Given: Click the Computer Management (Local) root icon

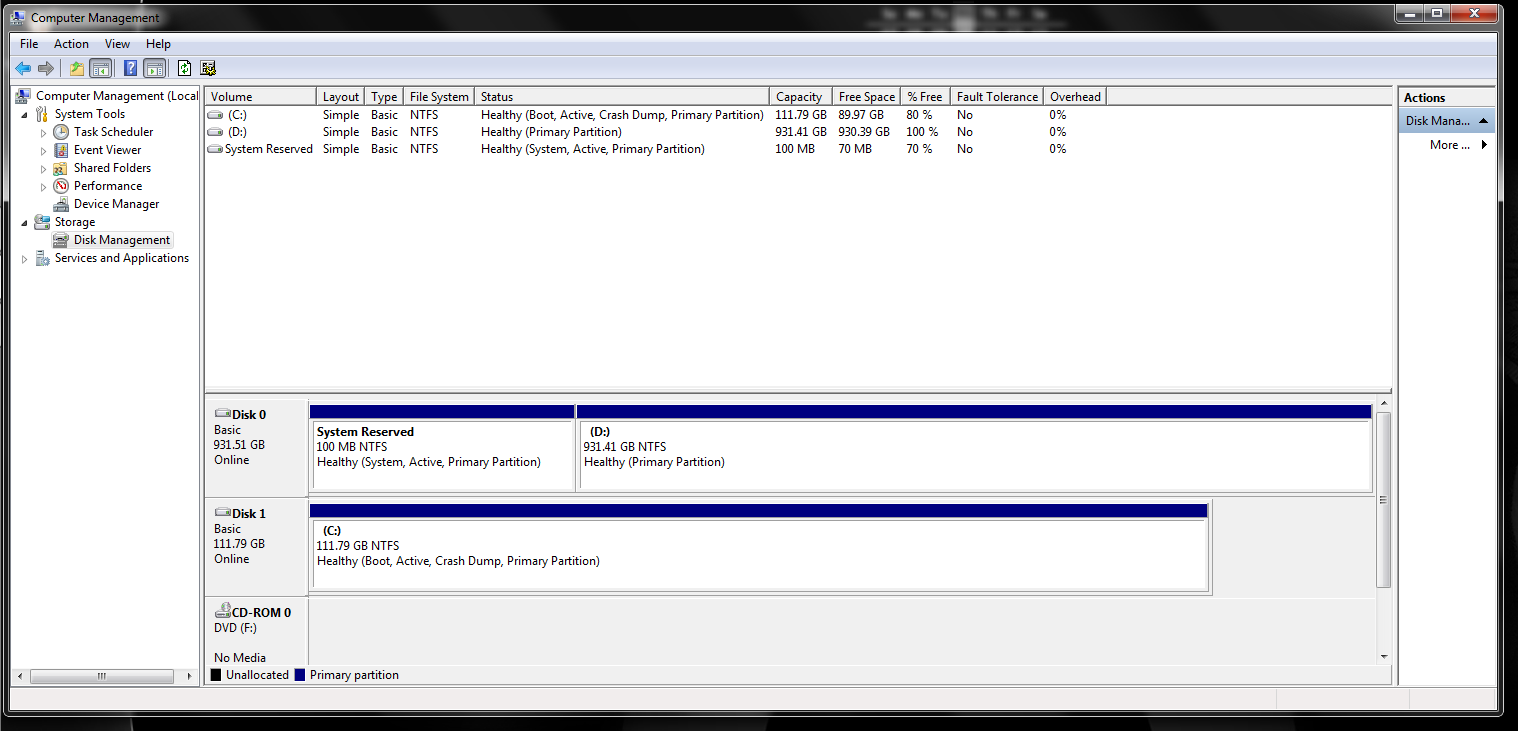Looking at the screenshot, I should 25,96.
